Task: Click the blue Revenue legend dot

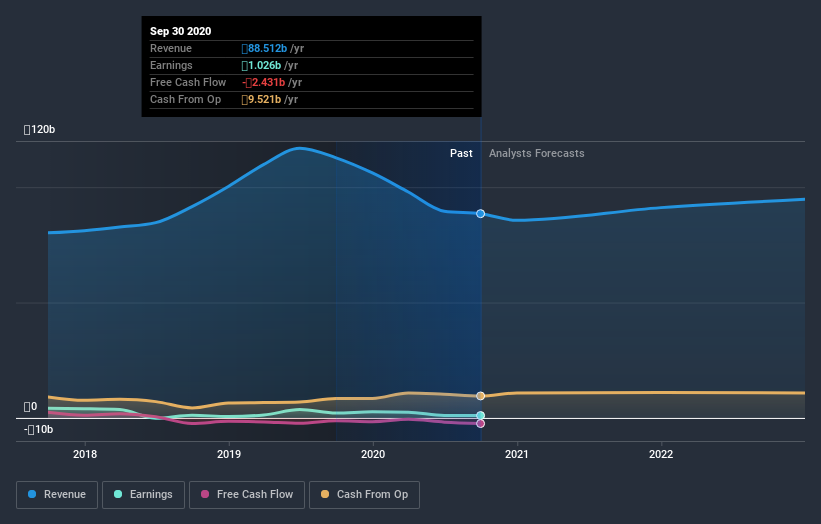Action: point(32,494)
